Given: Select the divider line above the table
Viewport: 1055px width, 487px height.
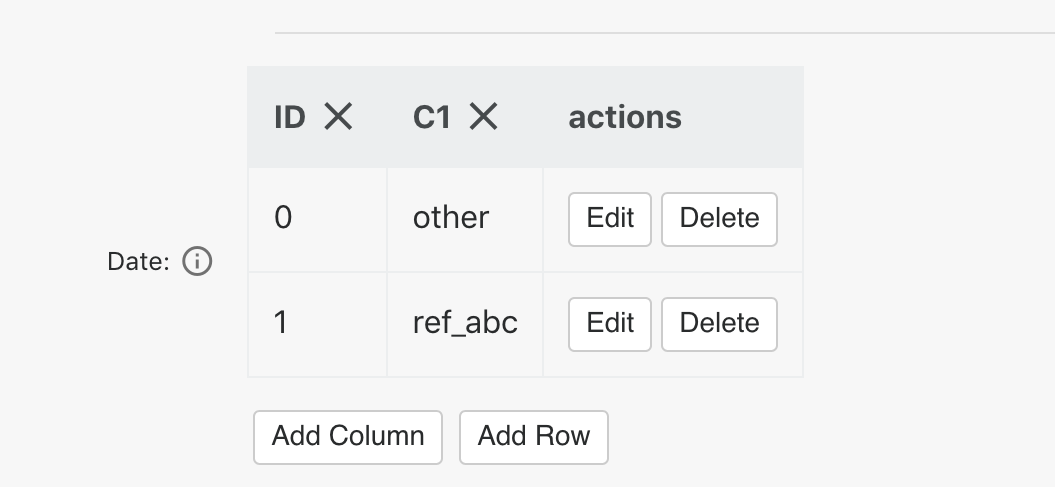Looking at the screenshot, I should point(665,32).
